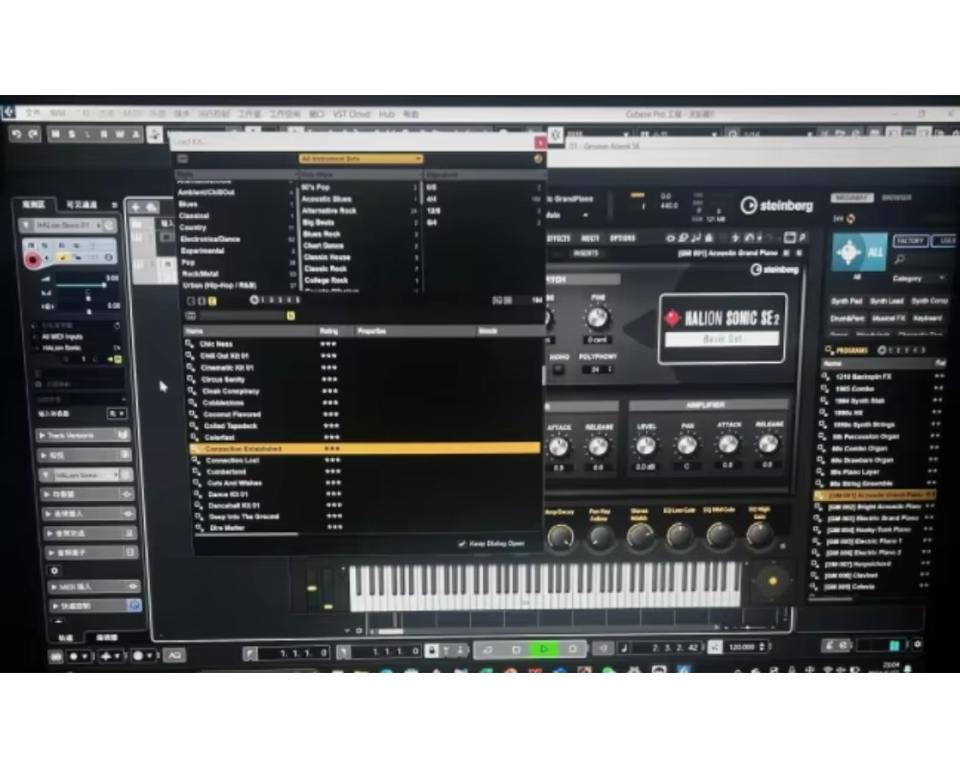
Task: Toggle the S solo-all button in toolbar
Action: [72, 134]
